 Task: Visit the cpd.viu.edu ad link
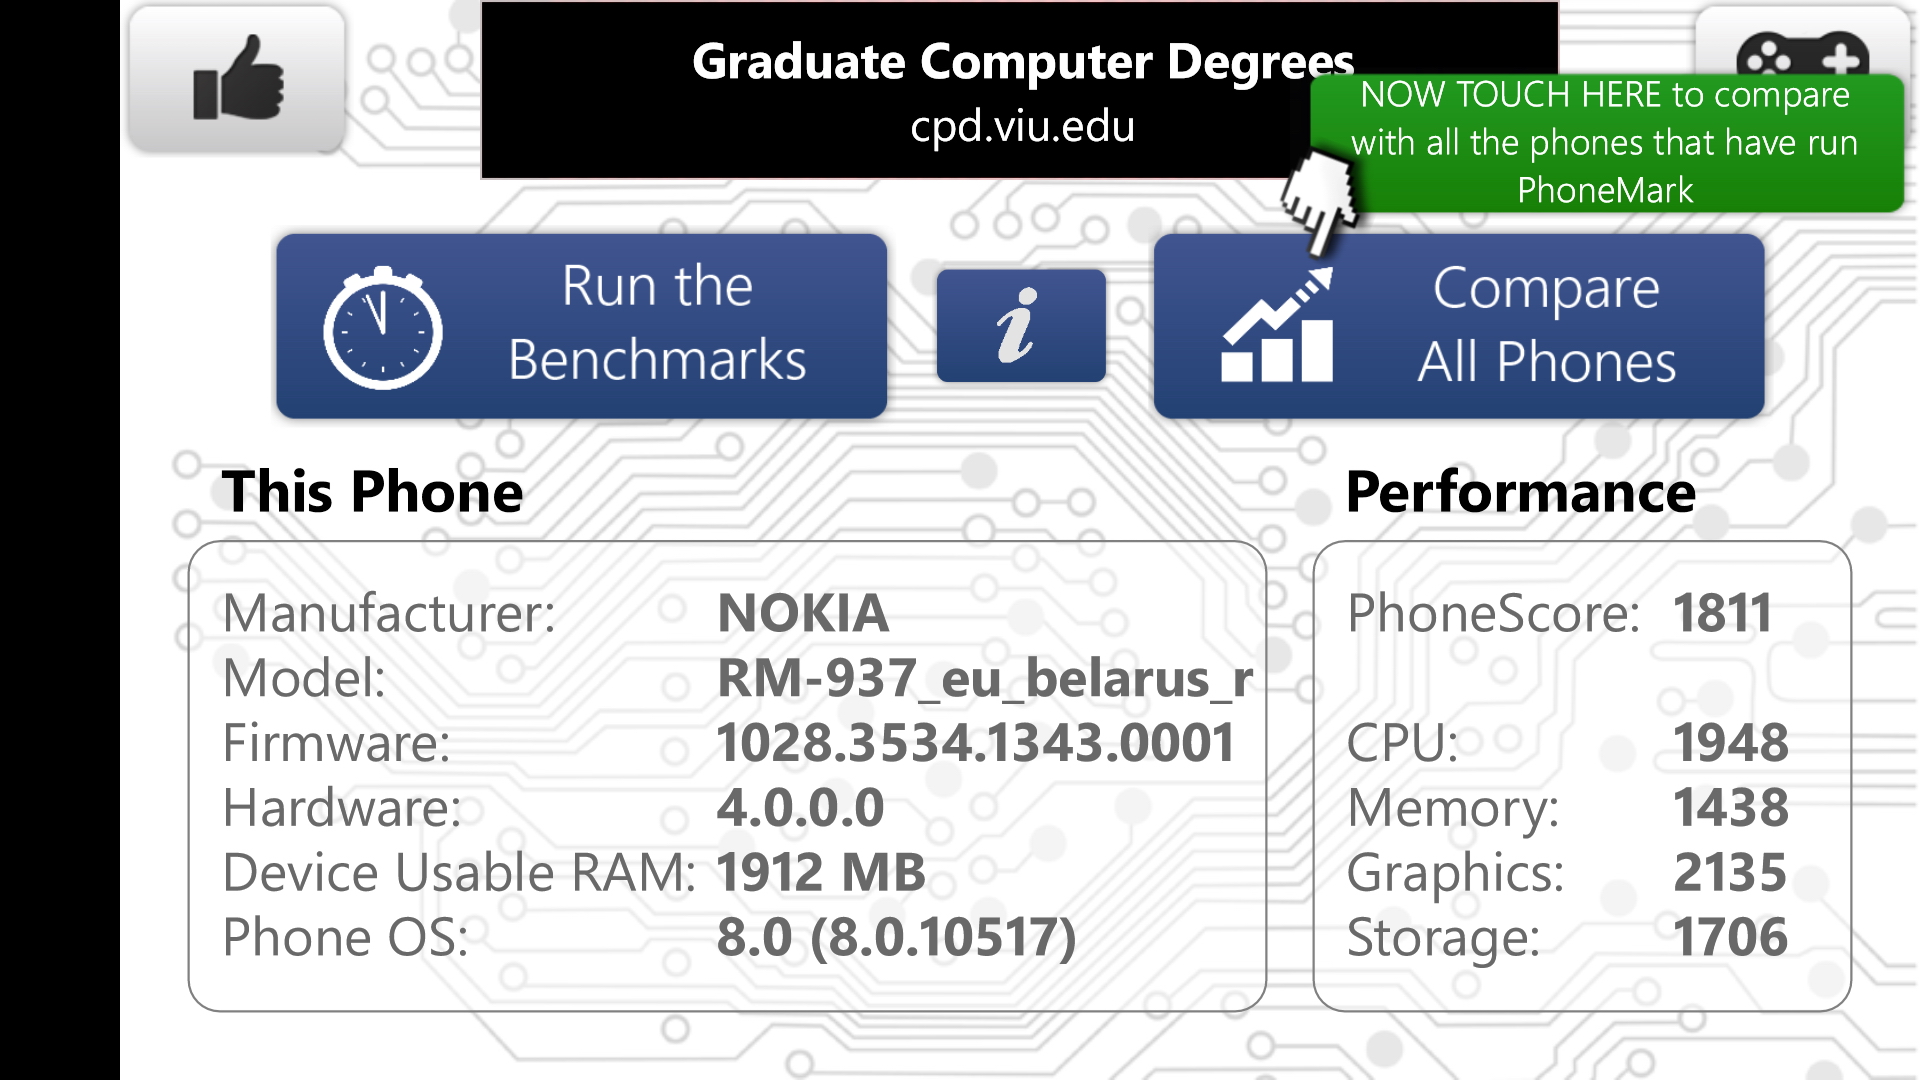1022,126
